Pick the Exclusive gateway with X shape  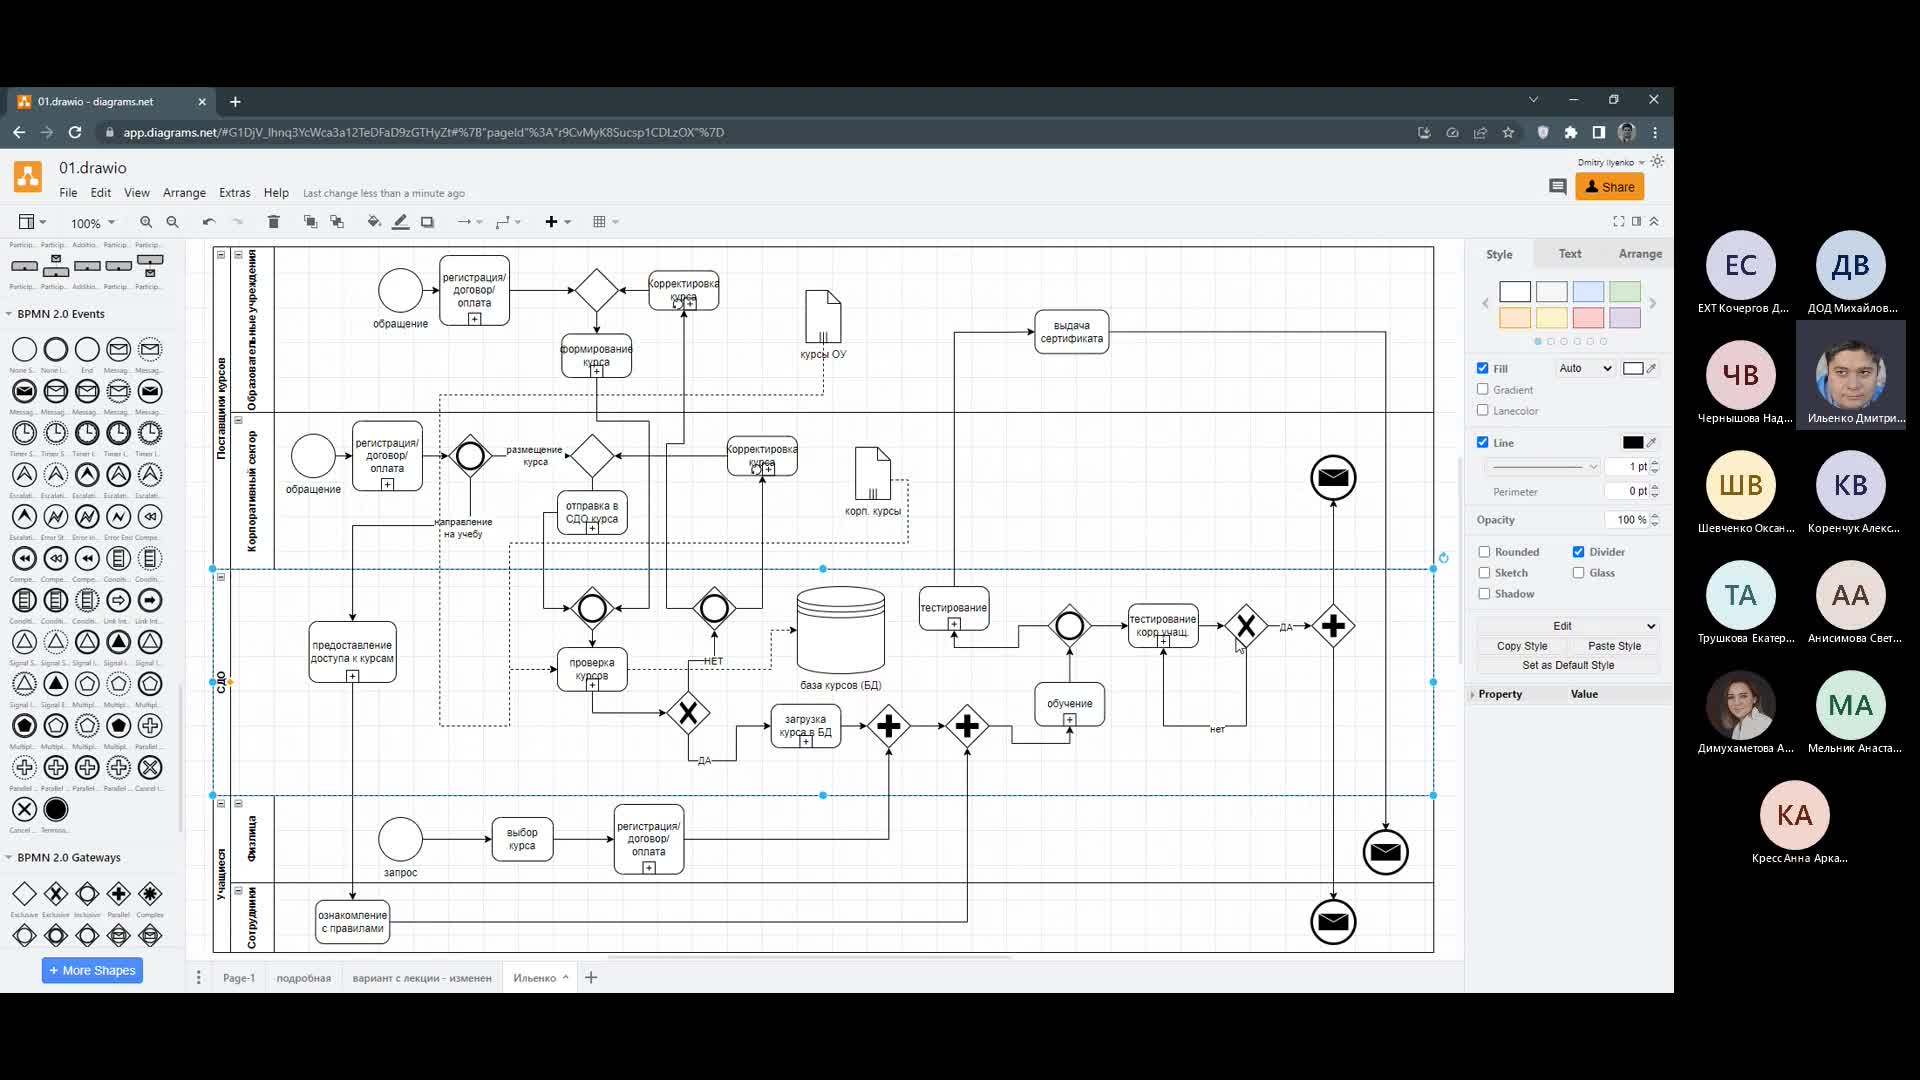click(56, 893)
